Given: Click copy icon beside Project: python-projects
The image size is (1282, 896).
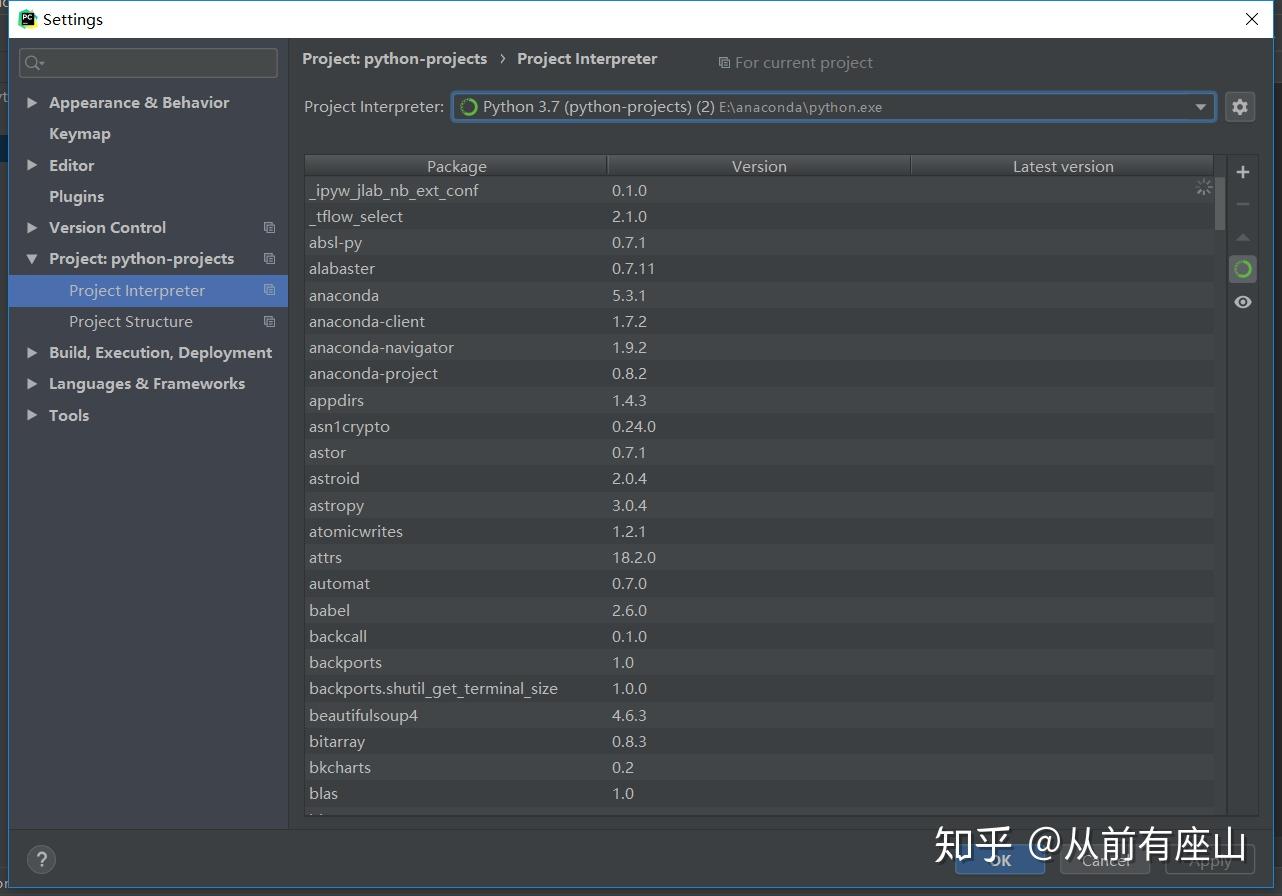Looking at the screenshot, I should 269,259.
